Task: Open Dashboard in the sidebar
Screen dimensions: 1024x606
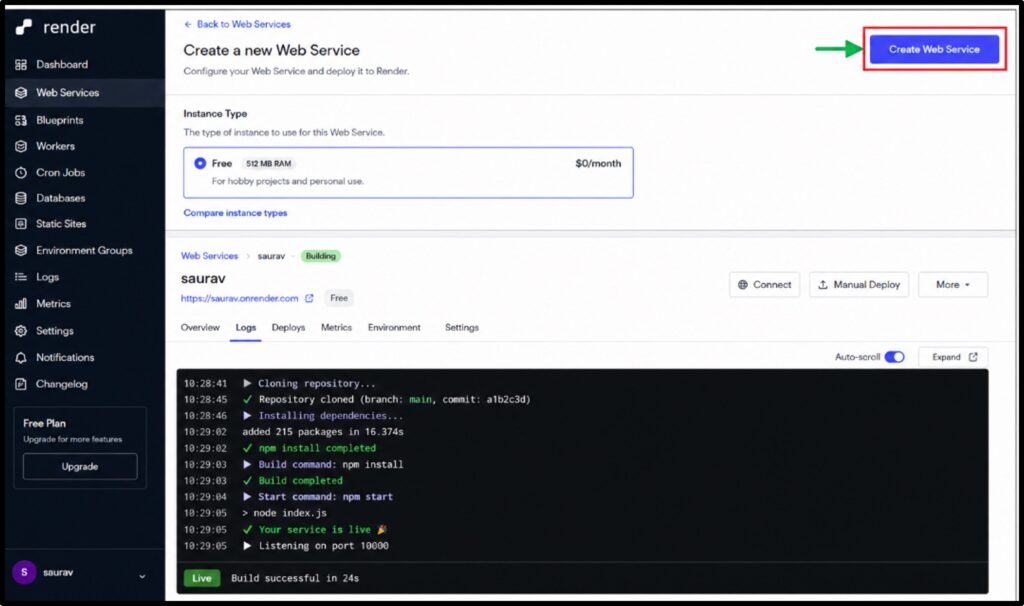Action: coord(62,65)
